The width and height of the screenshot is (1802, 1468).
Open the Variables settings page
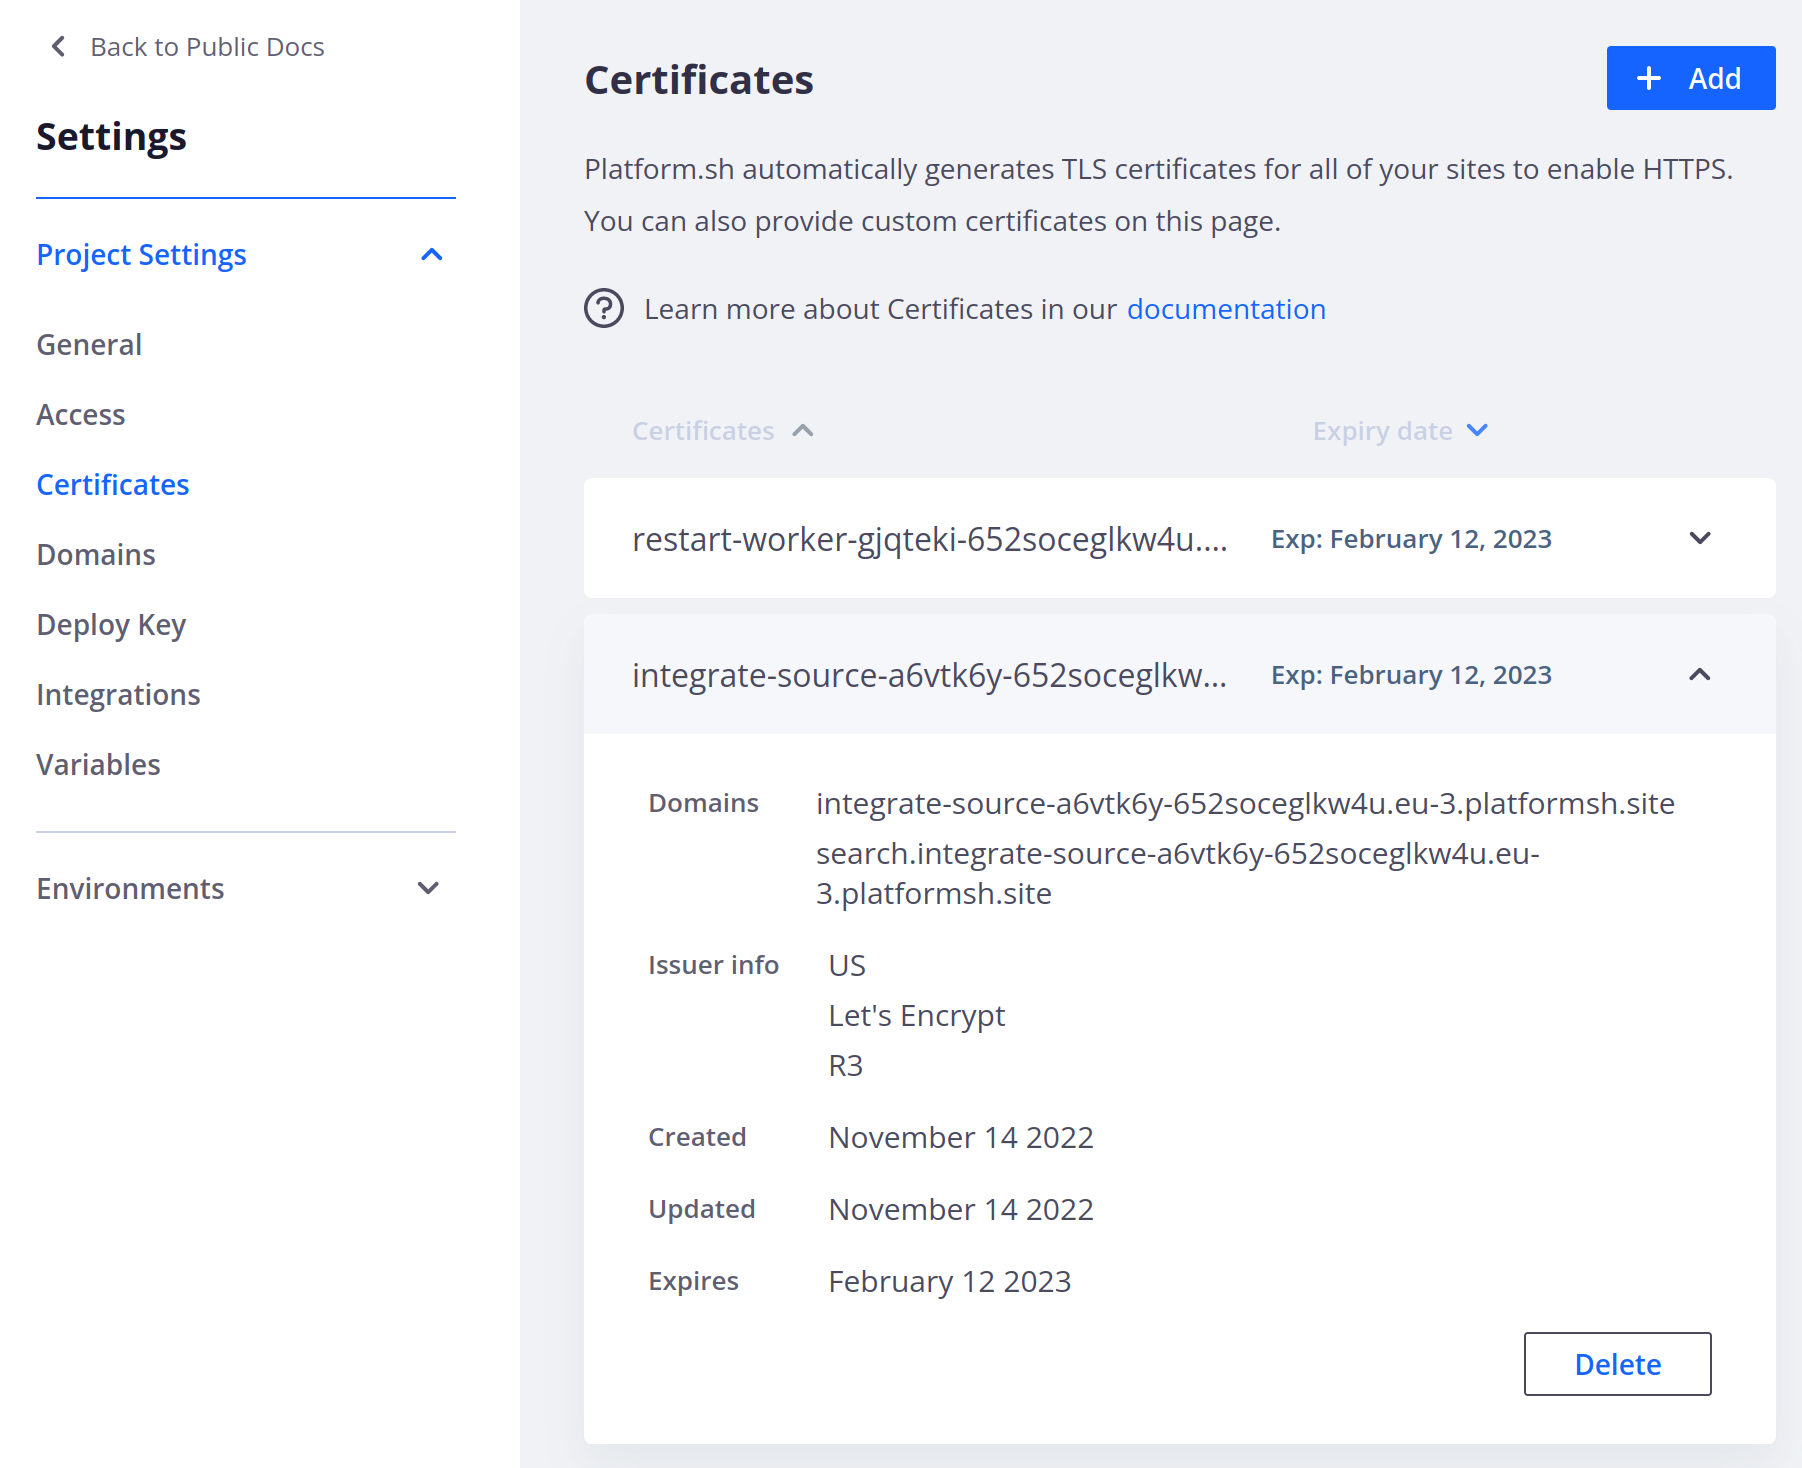[x=97, y=764]
